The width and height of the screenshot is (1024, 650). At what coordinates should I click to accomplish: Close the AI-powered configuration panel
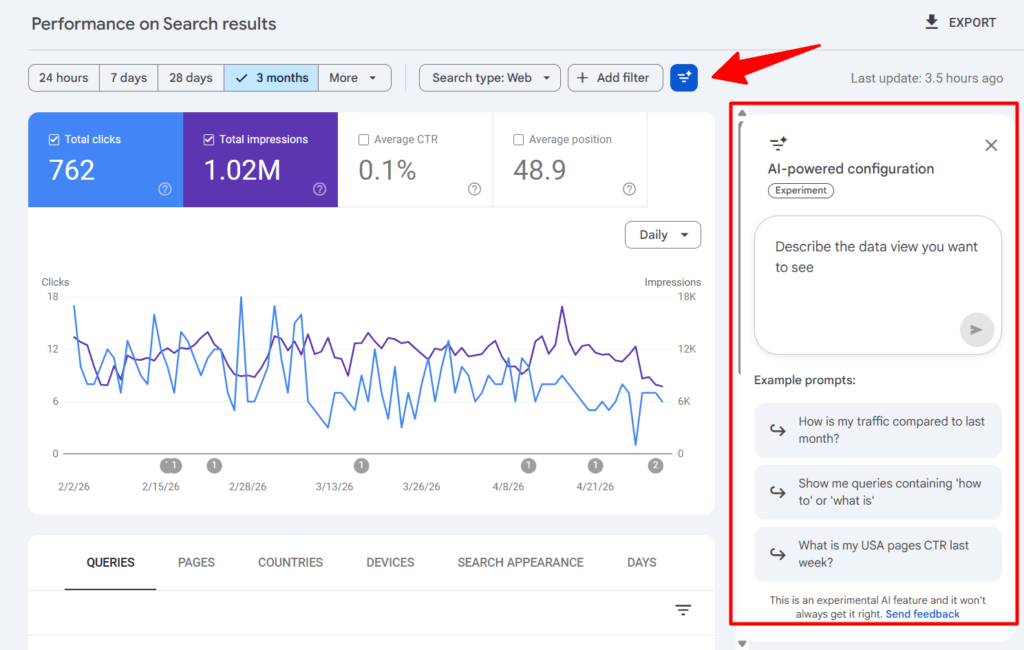[991, 145]
